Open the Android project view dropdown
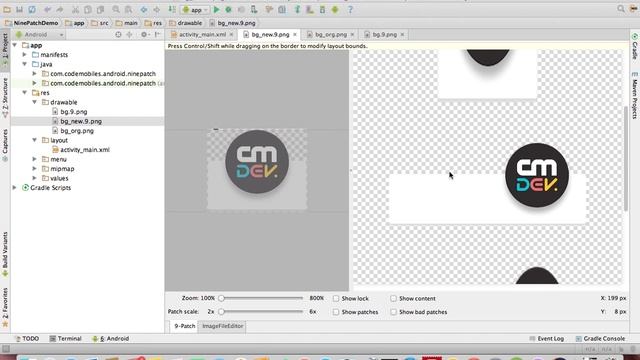 click(x=39, y=35)
